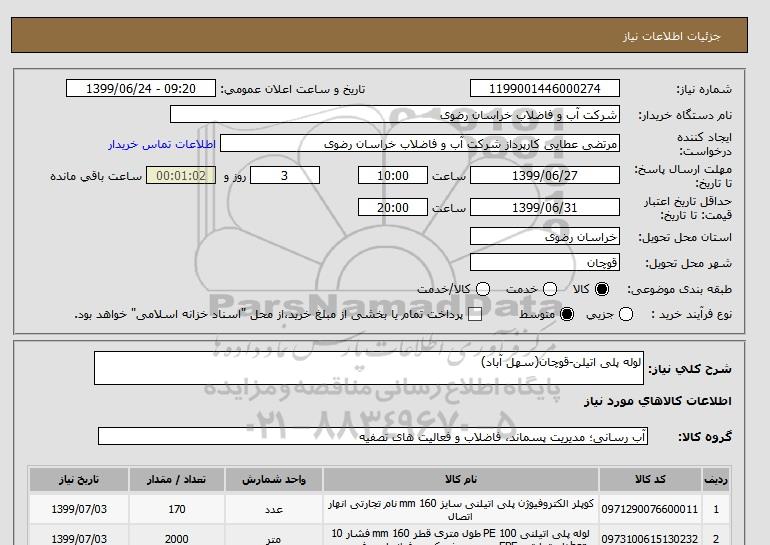Click the request number field 1199001446000274
770x545 pixels.
tap(545, 88)
